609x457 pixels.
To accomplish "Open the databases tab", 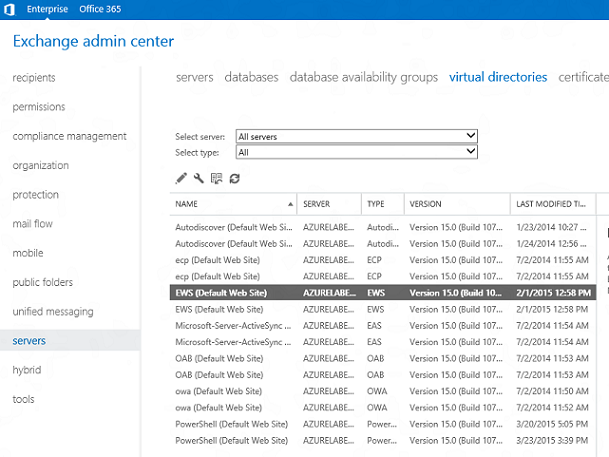I will pyautogui.click(x=251, y=77).
